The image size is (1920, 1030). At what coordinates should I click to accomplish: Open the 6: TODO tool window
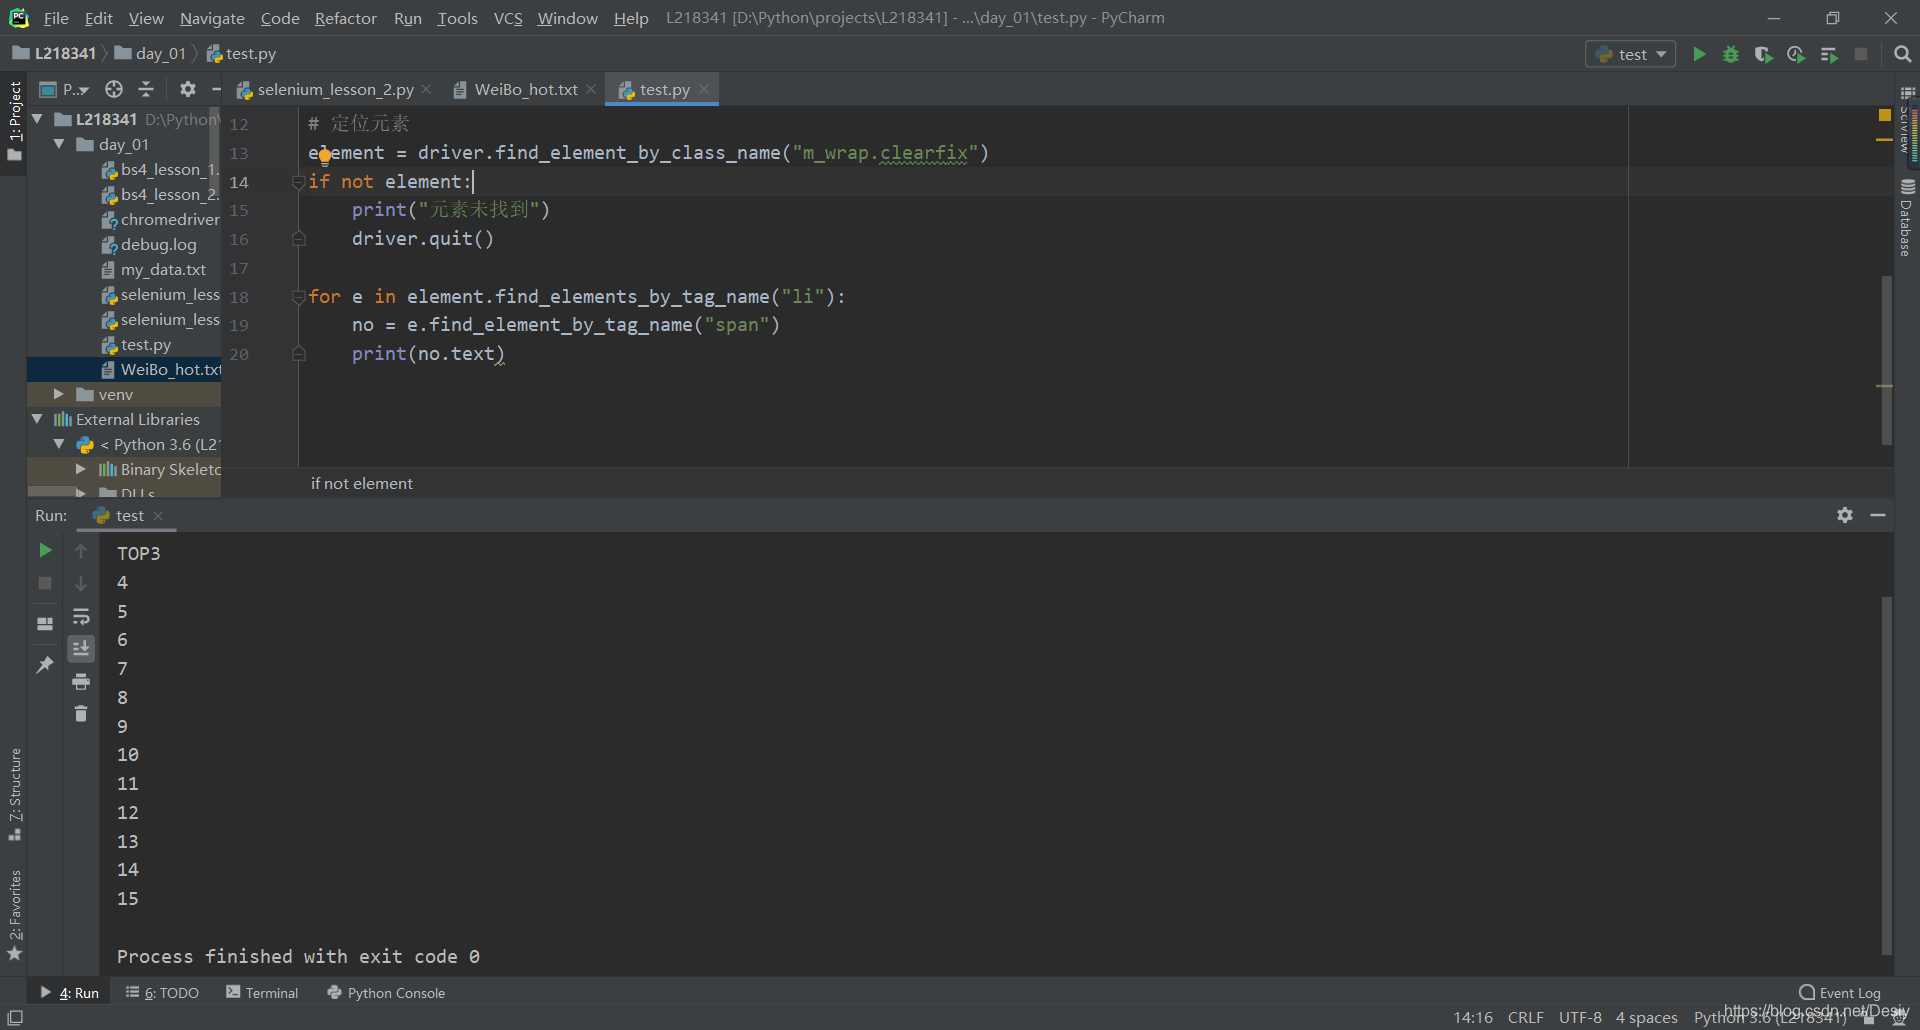point(162,993)
